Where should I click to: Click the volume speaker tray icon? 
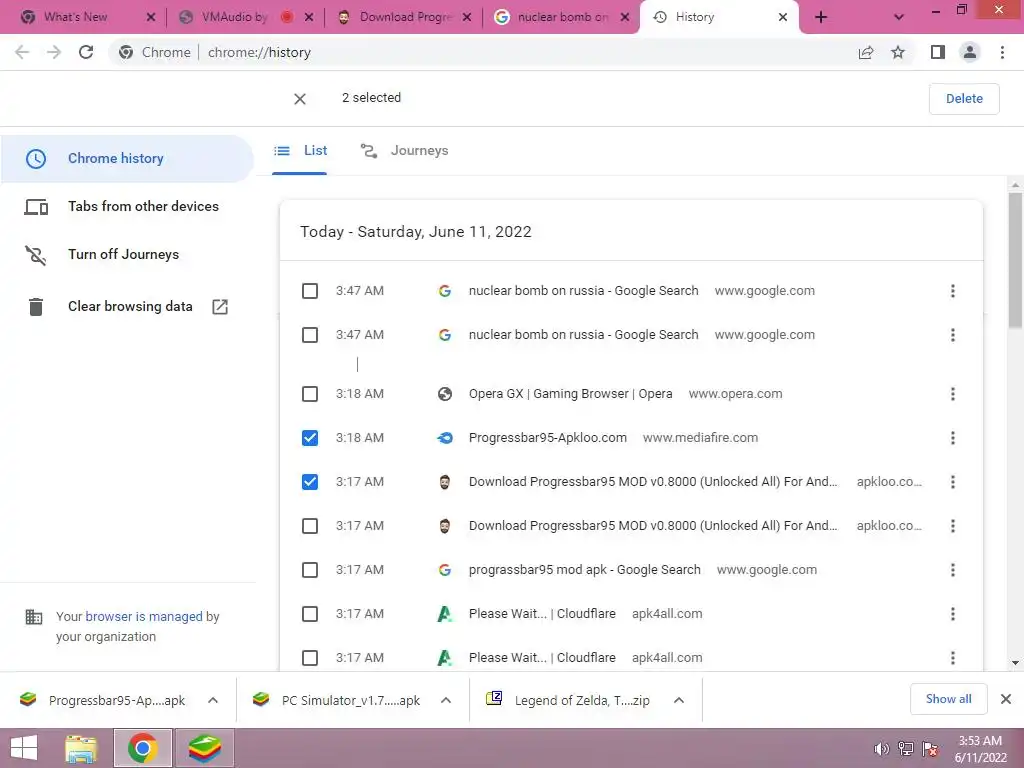(x=882, y=748)
